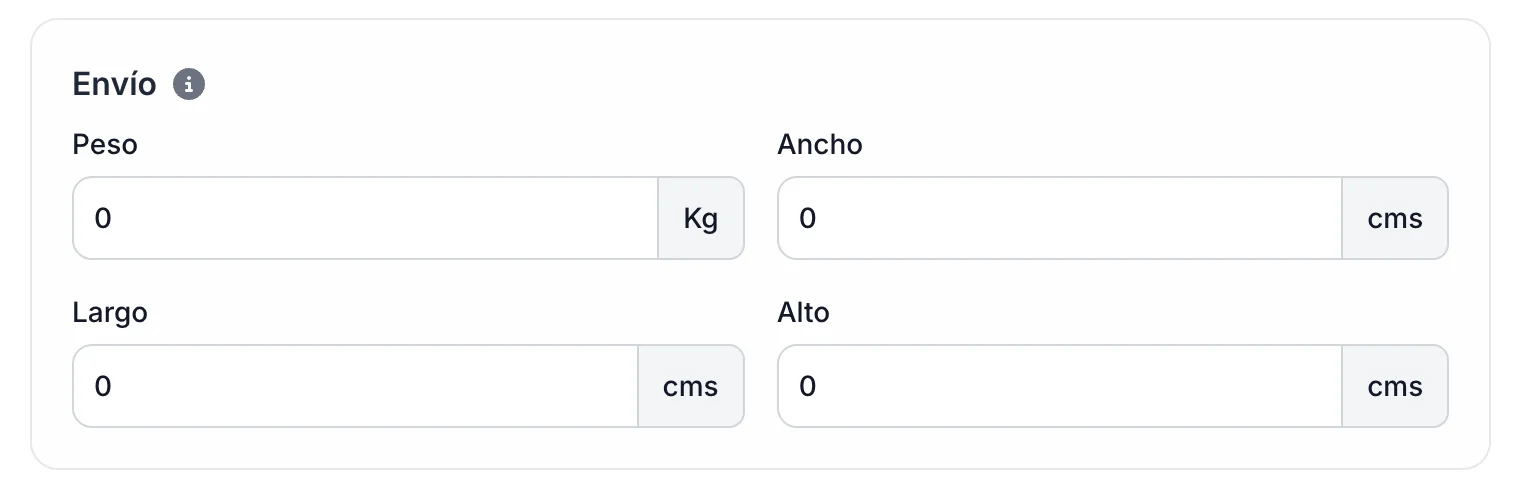Click the Ancho field label

point(819,145)
